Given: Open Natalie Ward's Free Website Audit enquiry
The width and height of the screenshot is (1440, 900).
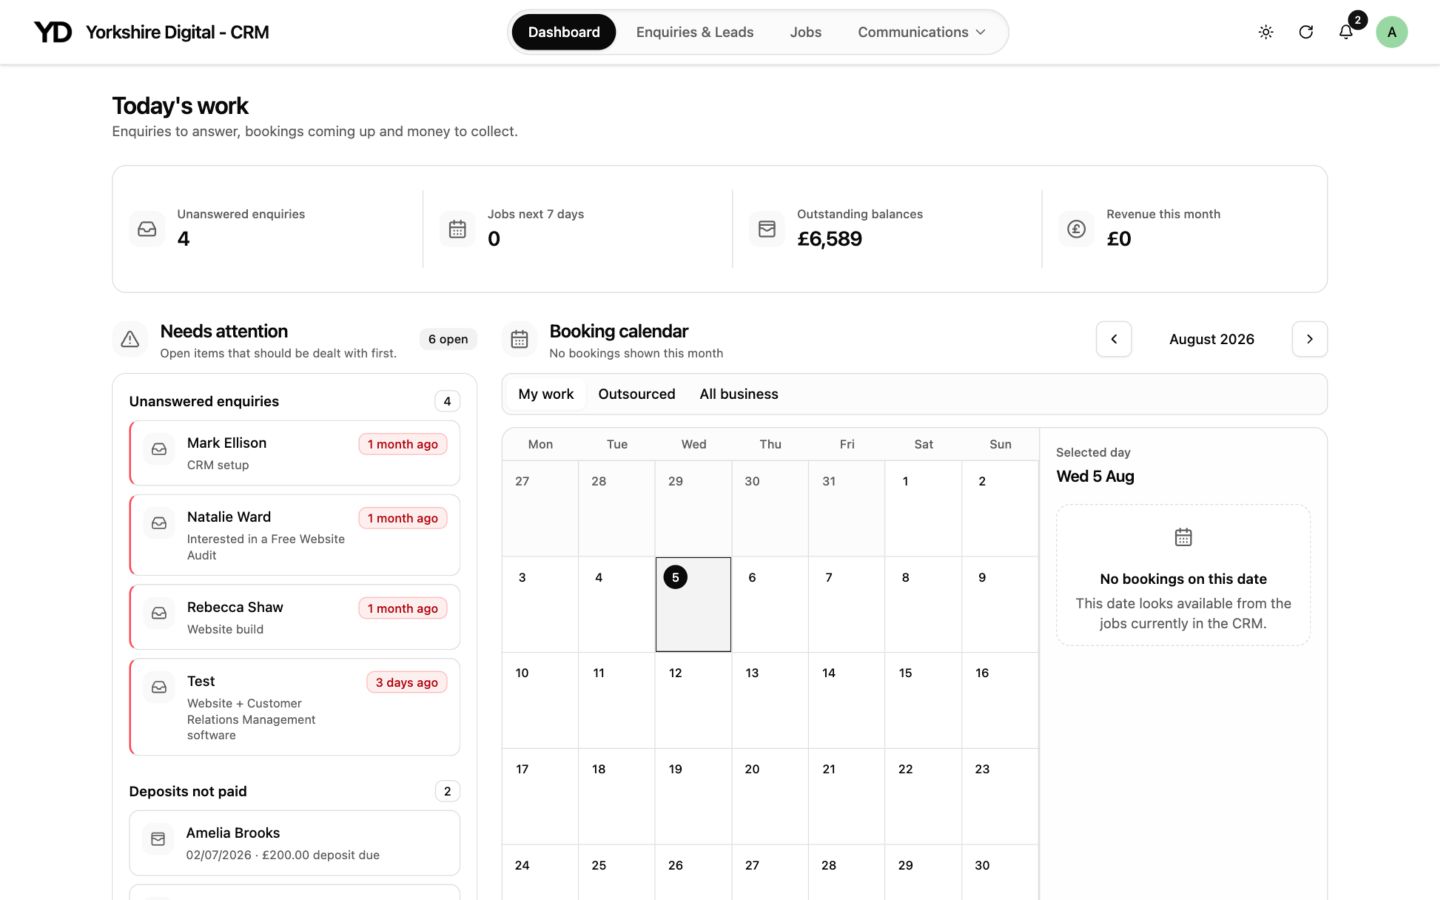Looking at the screenshot, I should click(x=295, y=535).
